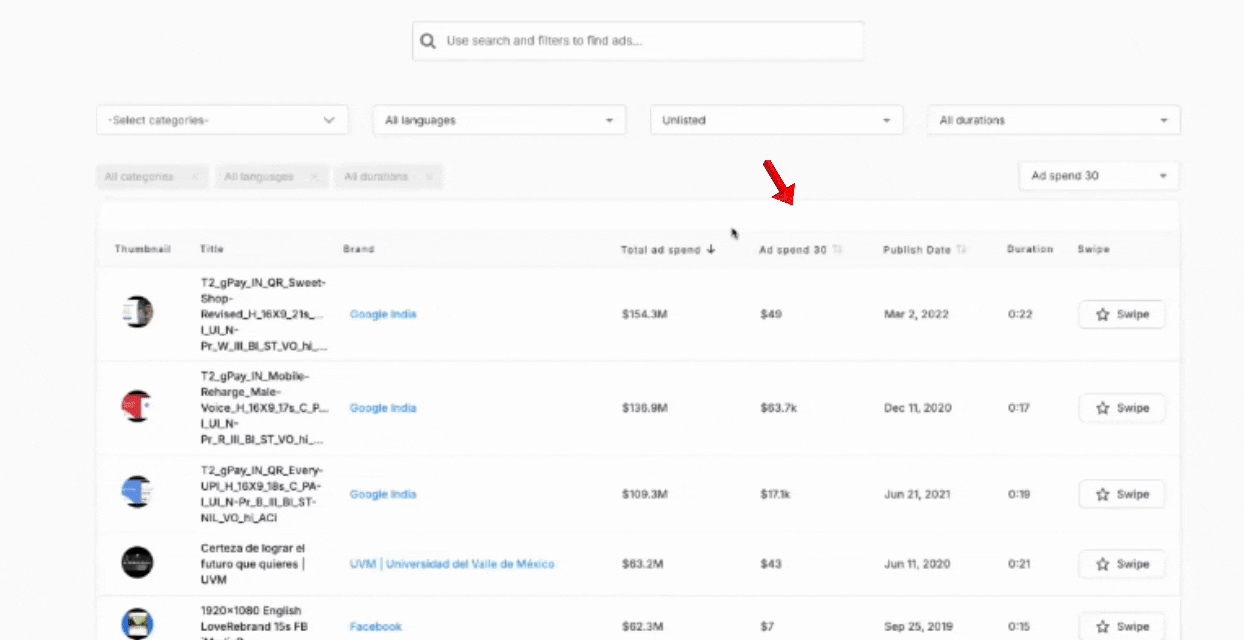Open the Facebook brand link

(376, 627)
